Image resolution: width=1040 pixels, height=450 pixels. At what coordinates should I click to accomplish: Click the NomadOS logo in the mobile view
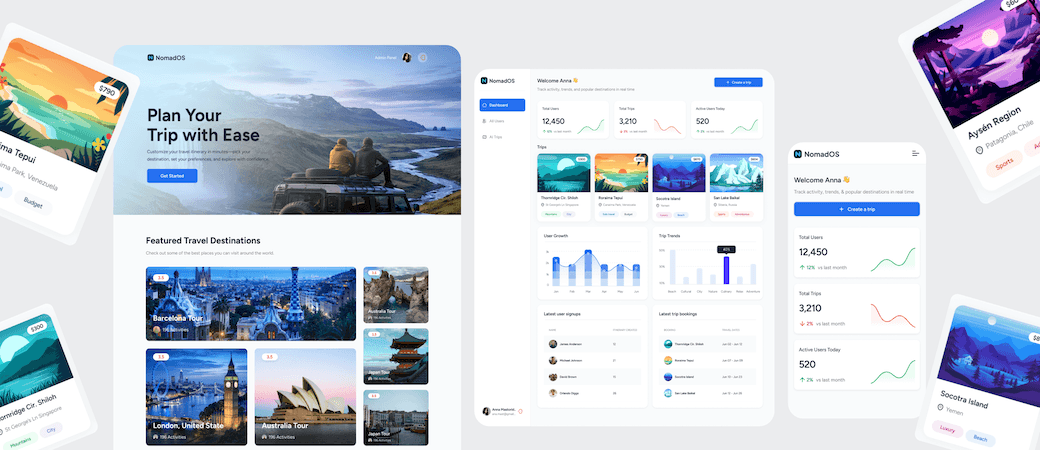click(816, 154)
